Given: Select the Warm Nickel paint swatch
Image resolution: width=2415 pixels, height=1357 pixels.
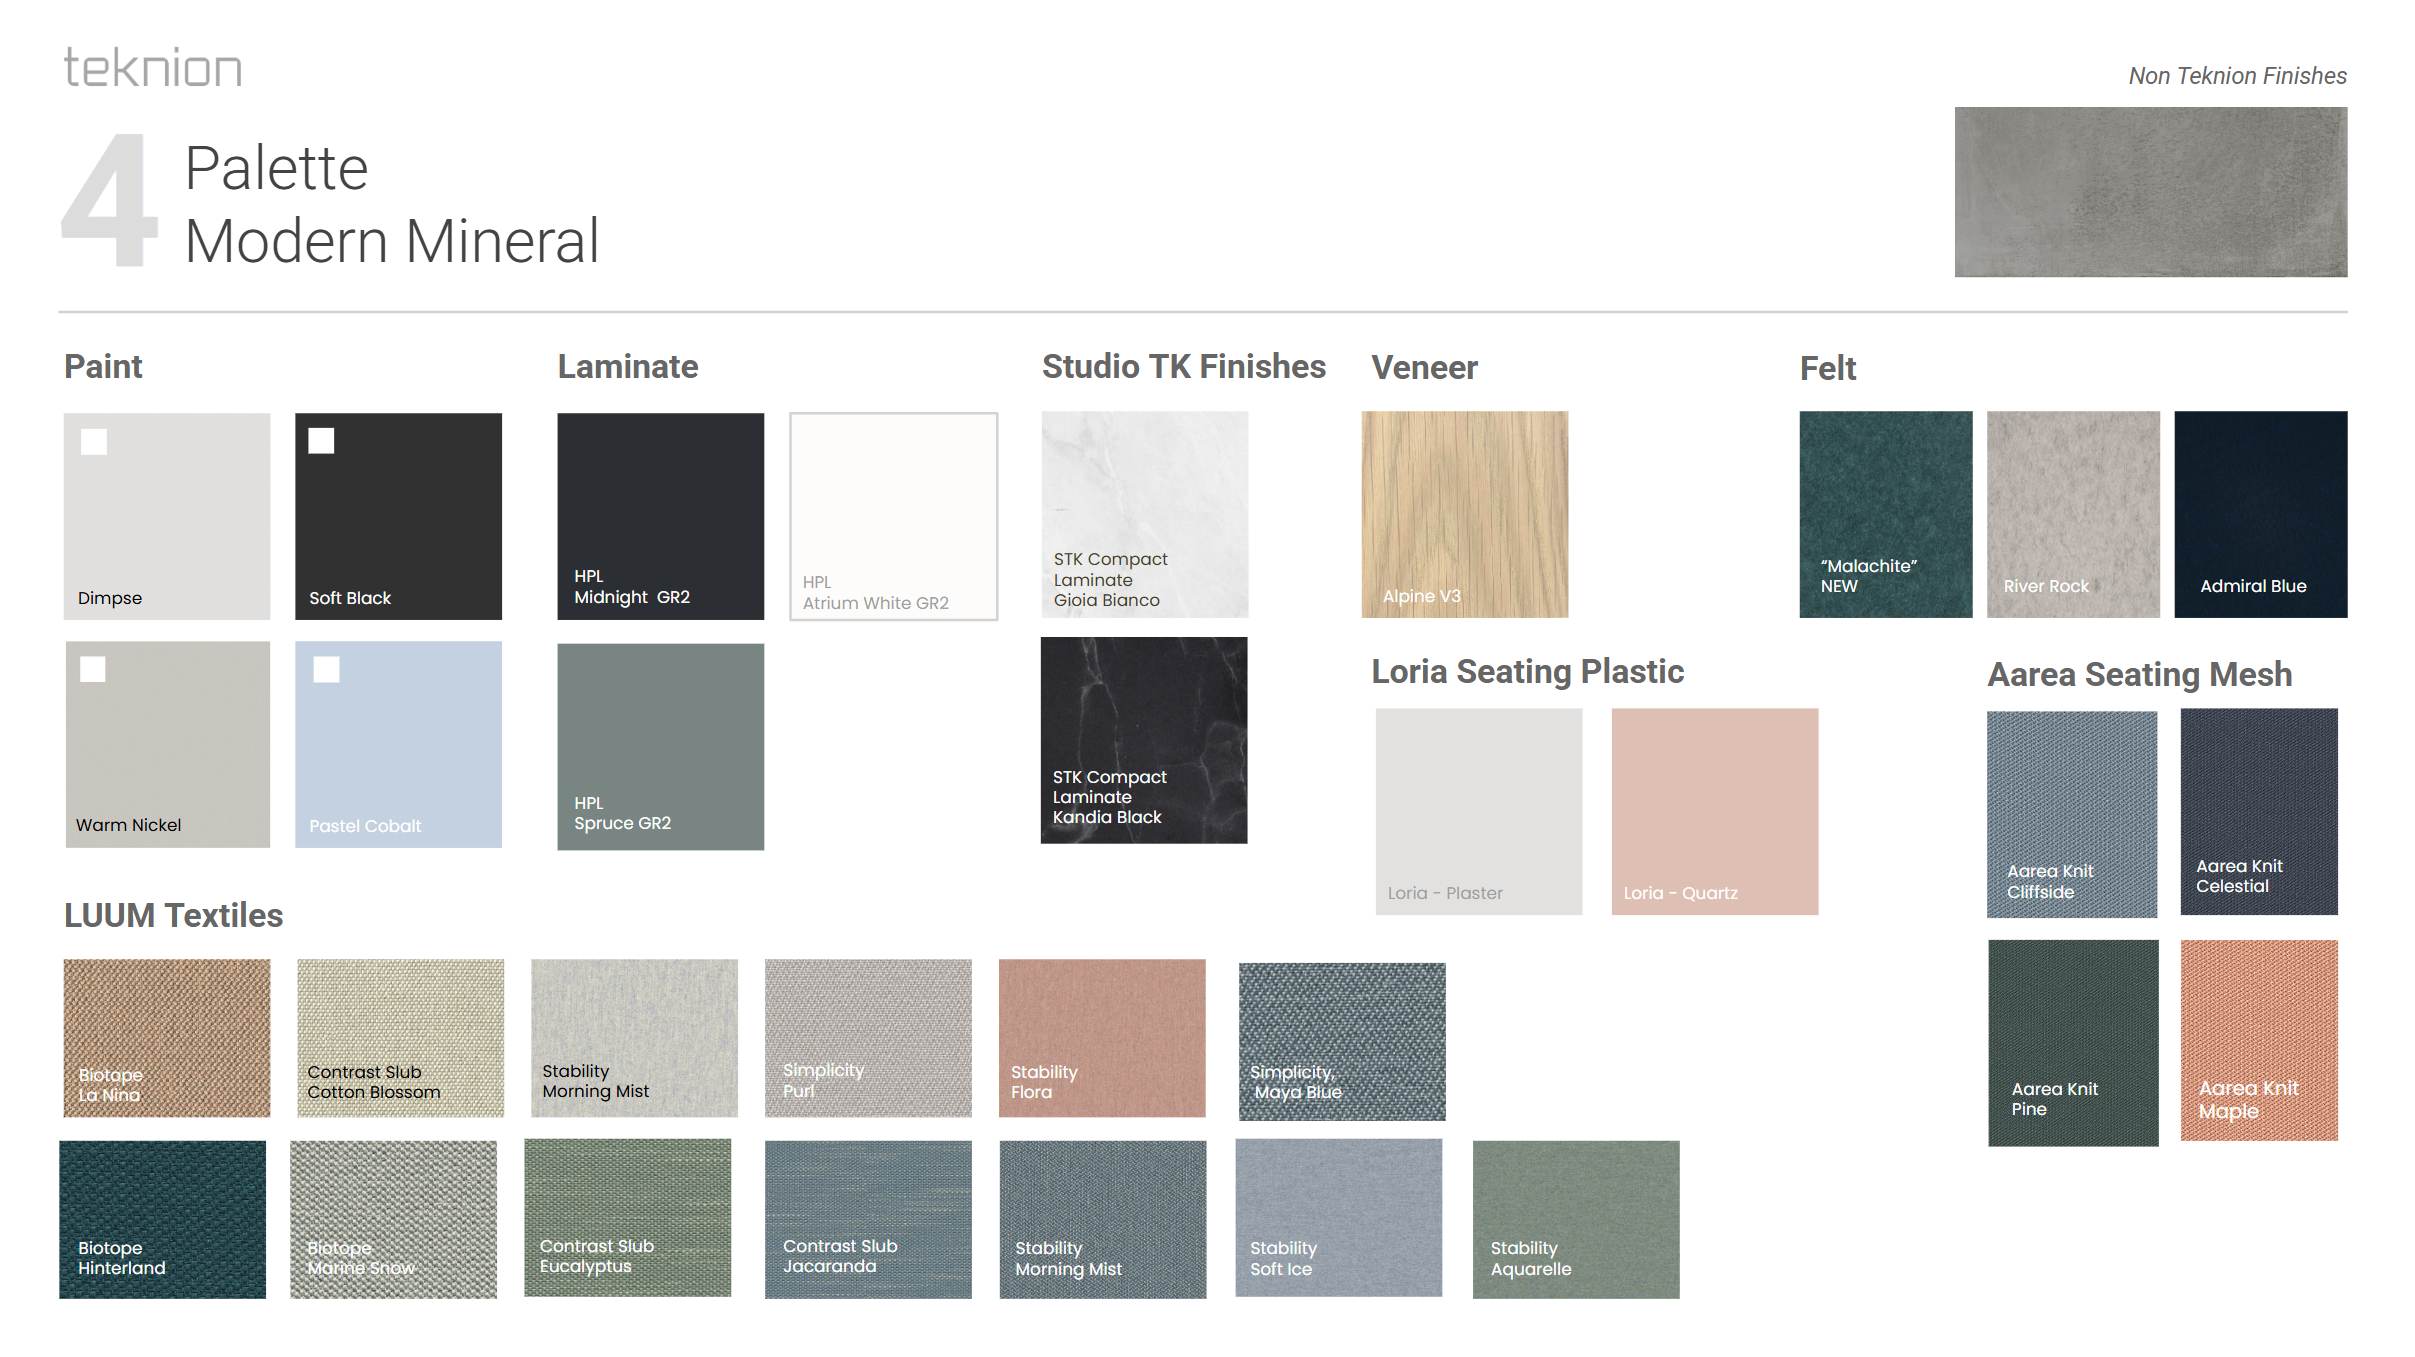Looking at the screenshot, I should (x=168, y=744).
